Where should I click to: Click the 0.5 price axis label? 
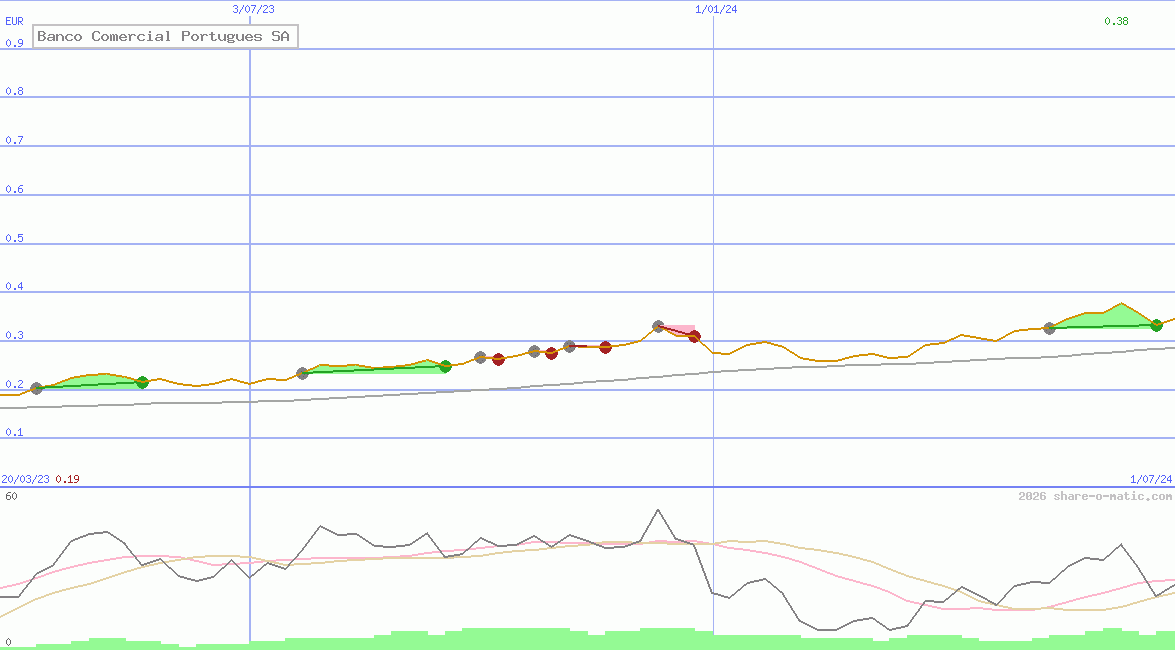click(x=14, y=238)
